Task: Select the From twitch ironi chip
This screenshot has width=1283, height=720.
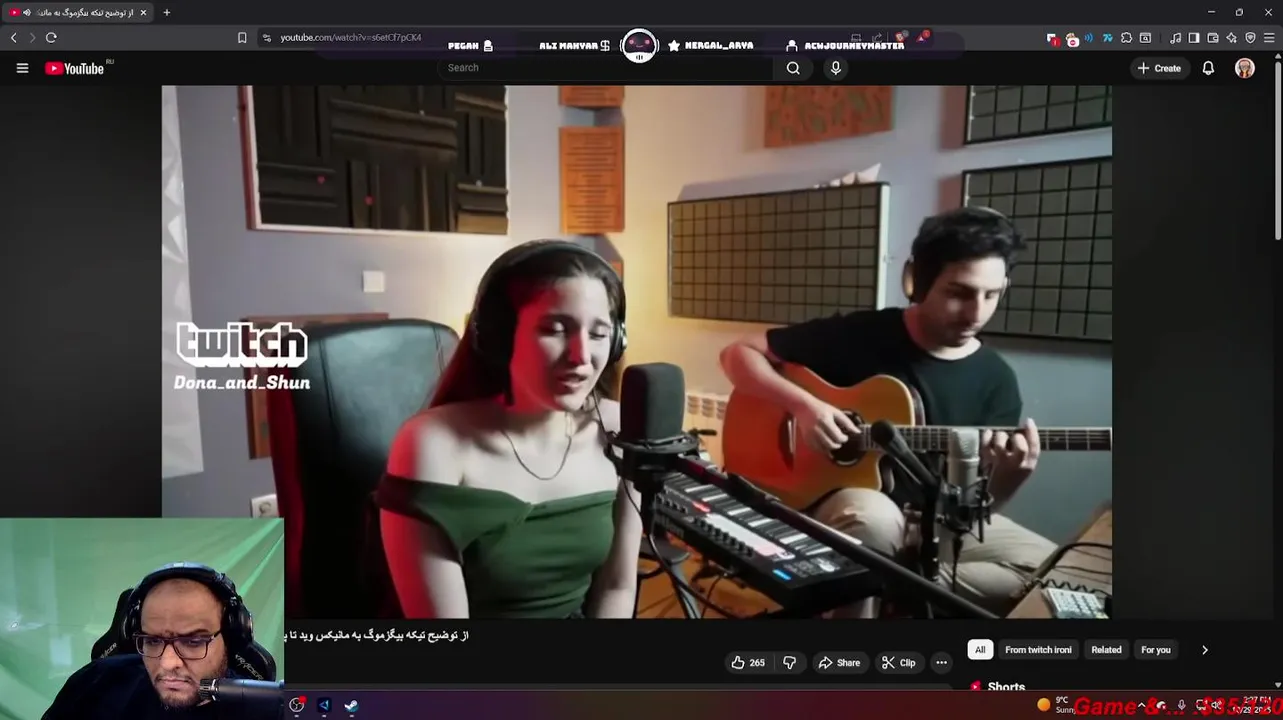Action: pyautogui.click(x=1038, y=650)
